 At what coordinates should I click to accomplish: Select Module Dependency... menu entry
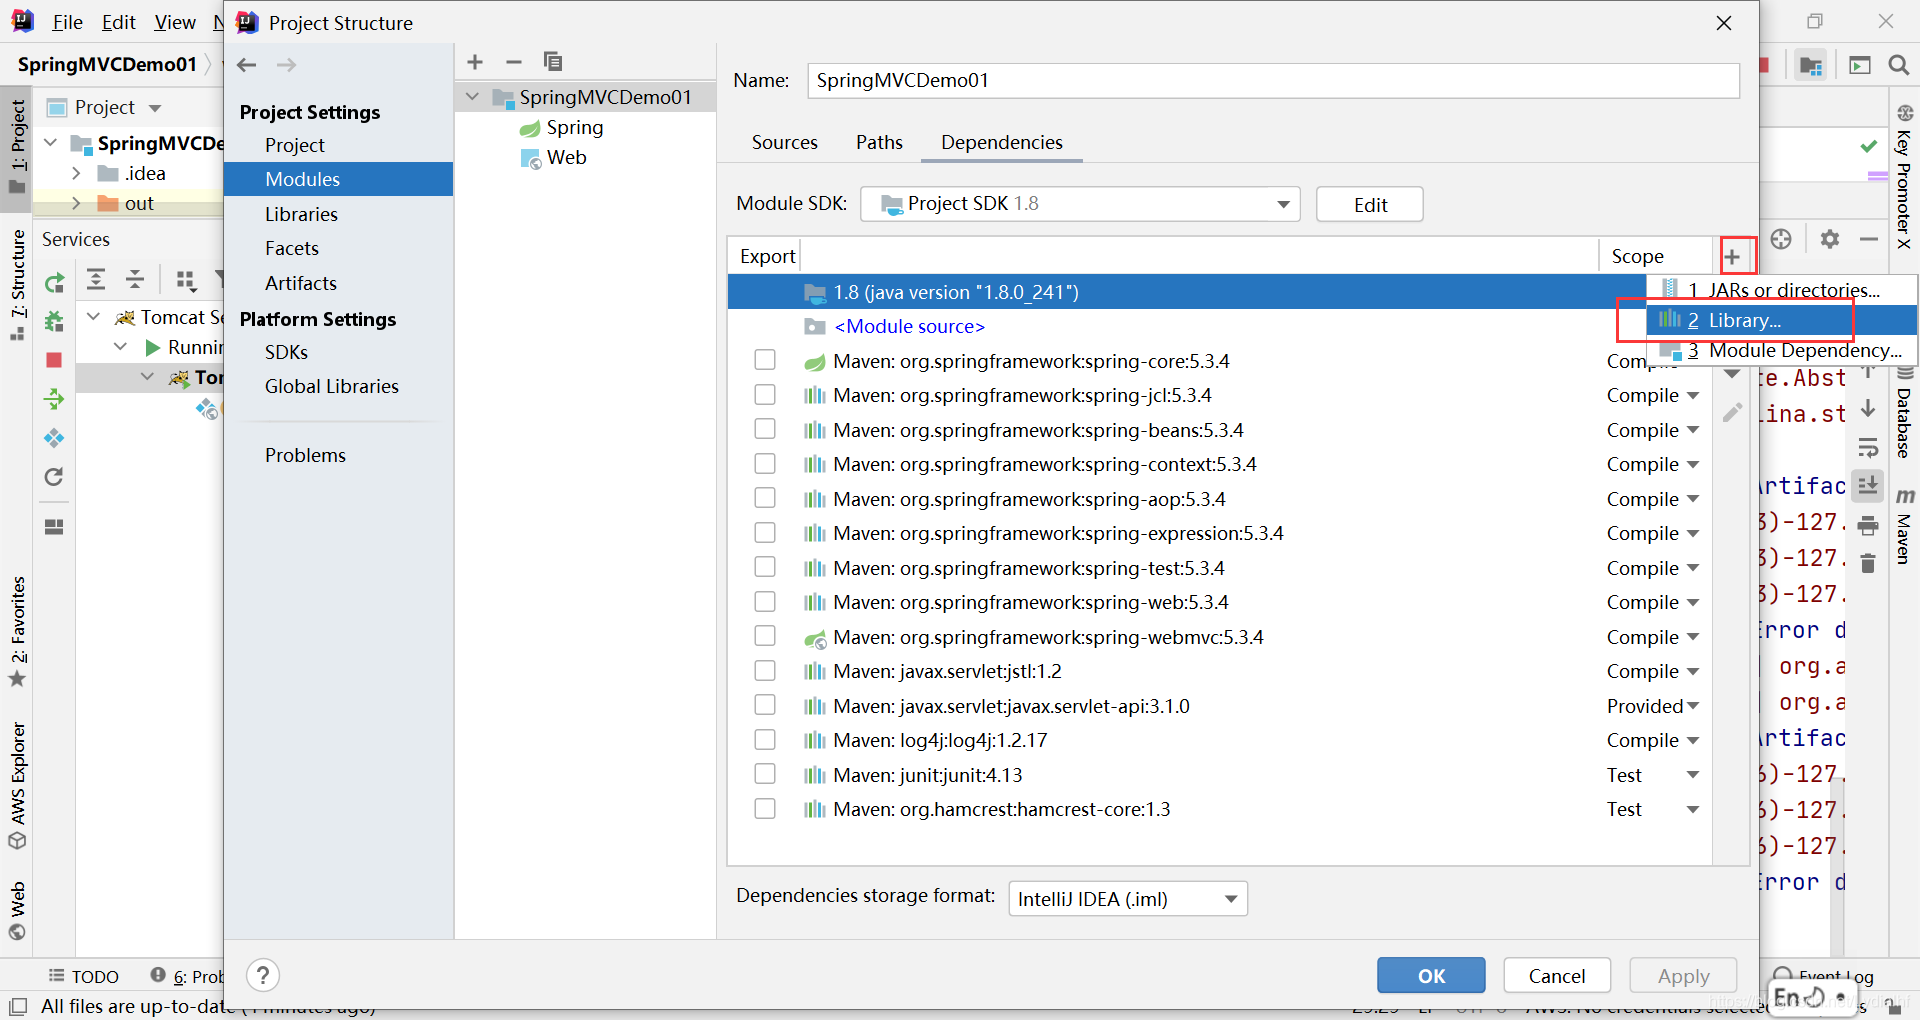point(1782,350)
